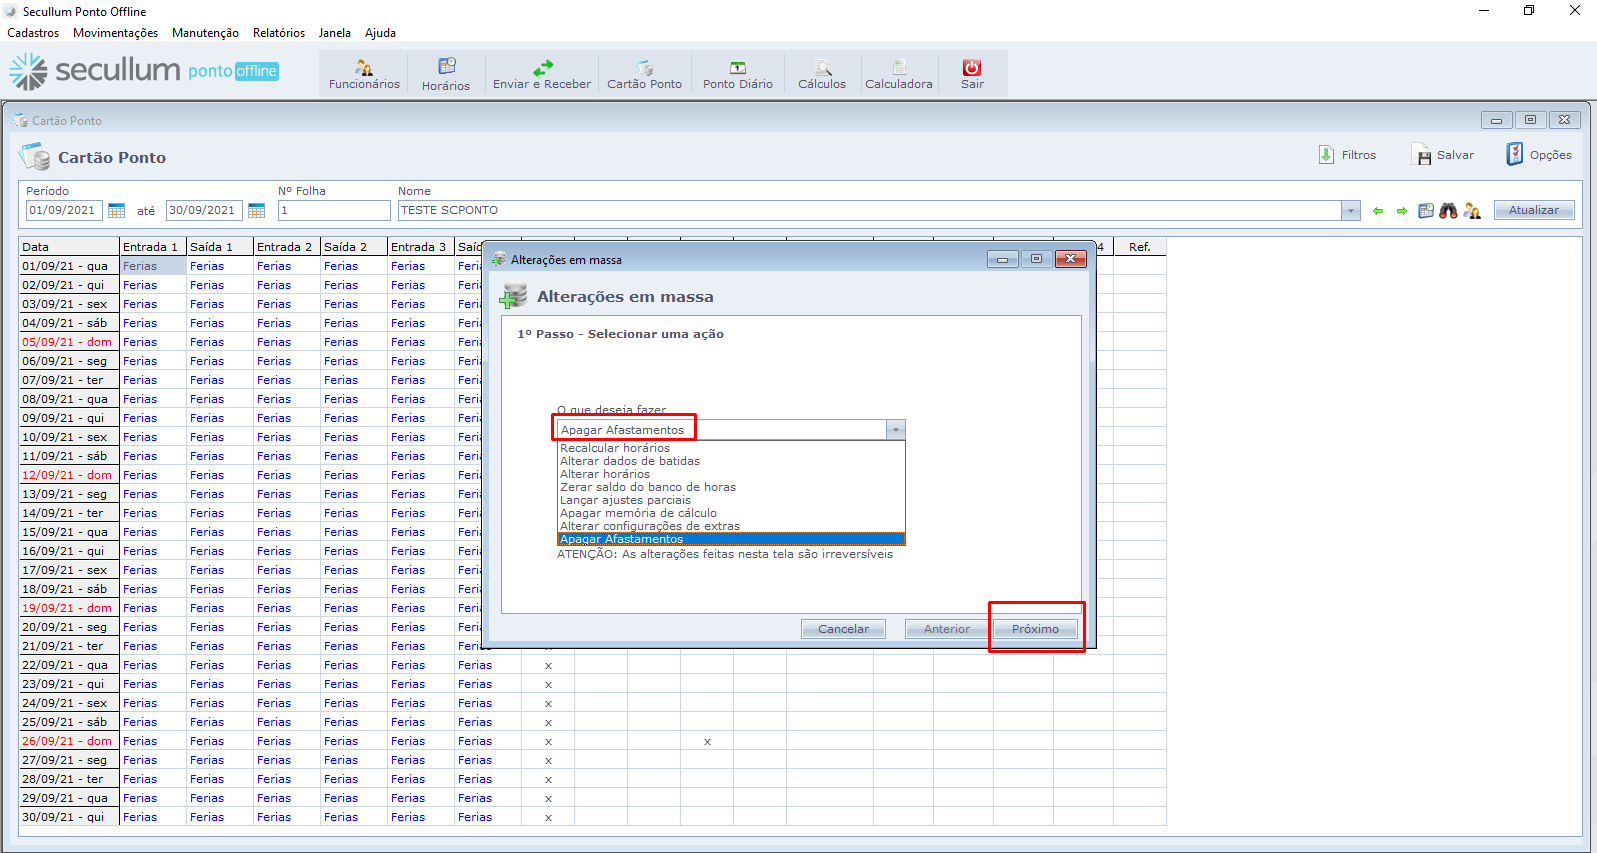Select 'Zerar saldo do banco de horas' option
This screenshot has height=853, width=1597.
[647, 487]
